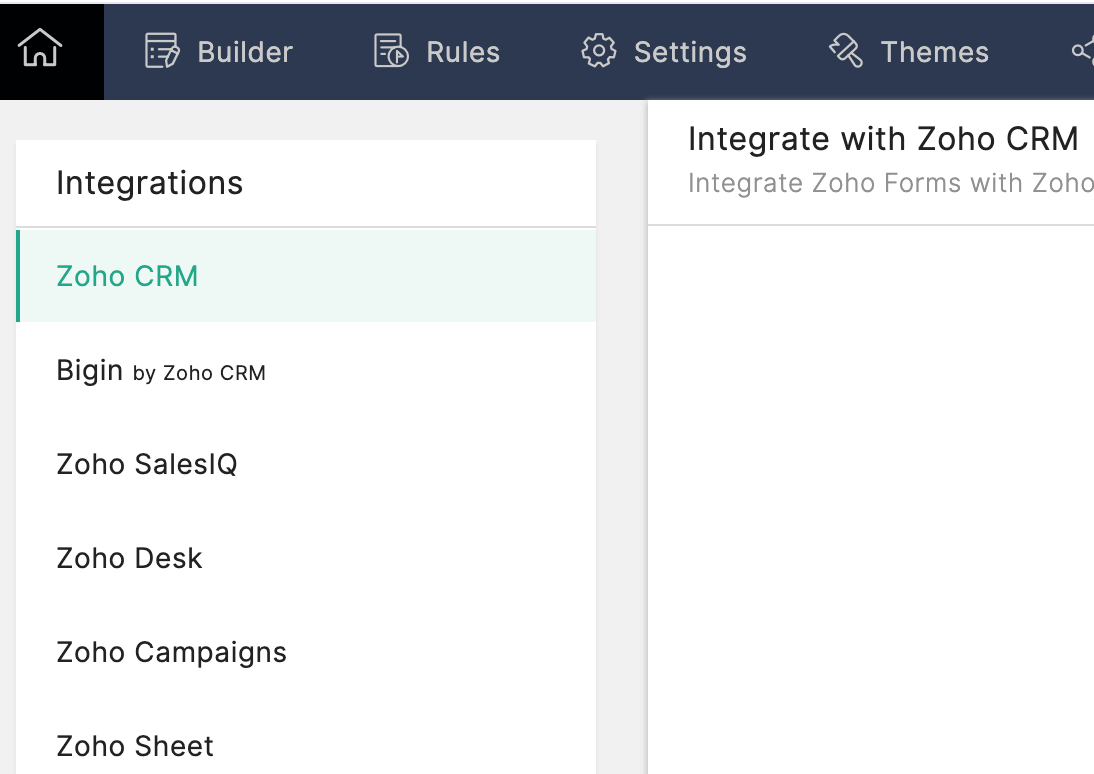This screenshot has width=1094, height=774.
Task: Open Zoho SalesIQ integration
Action: click(306, 464)
